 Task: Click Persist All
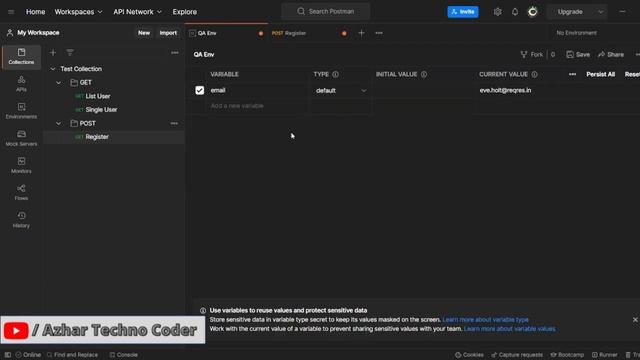(x=600, y=74)
